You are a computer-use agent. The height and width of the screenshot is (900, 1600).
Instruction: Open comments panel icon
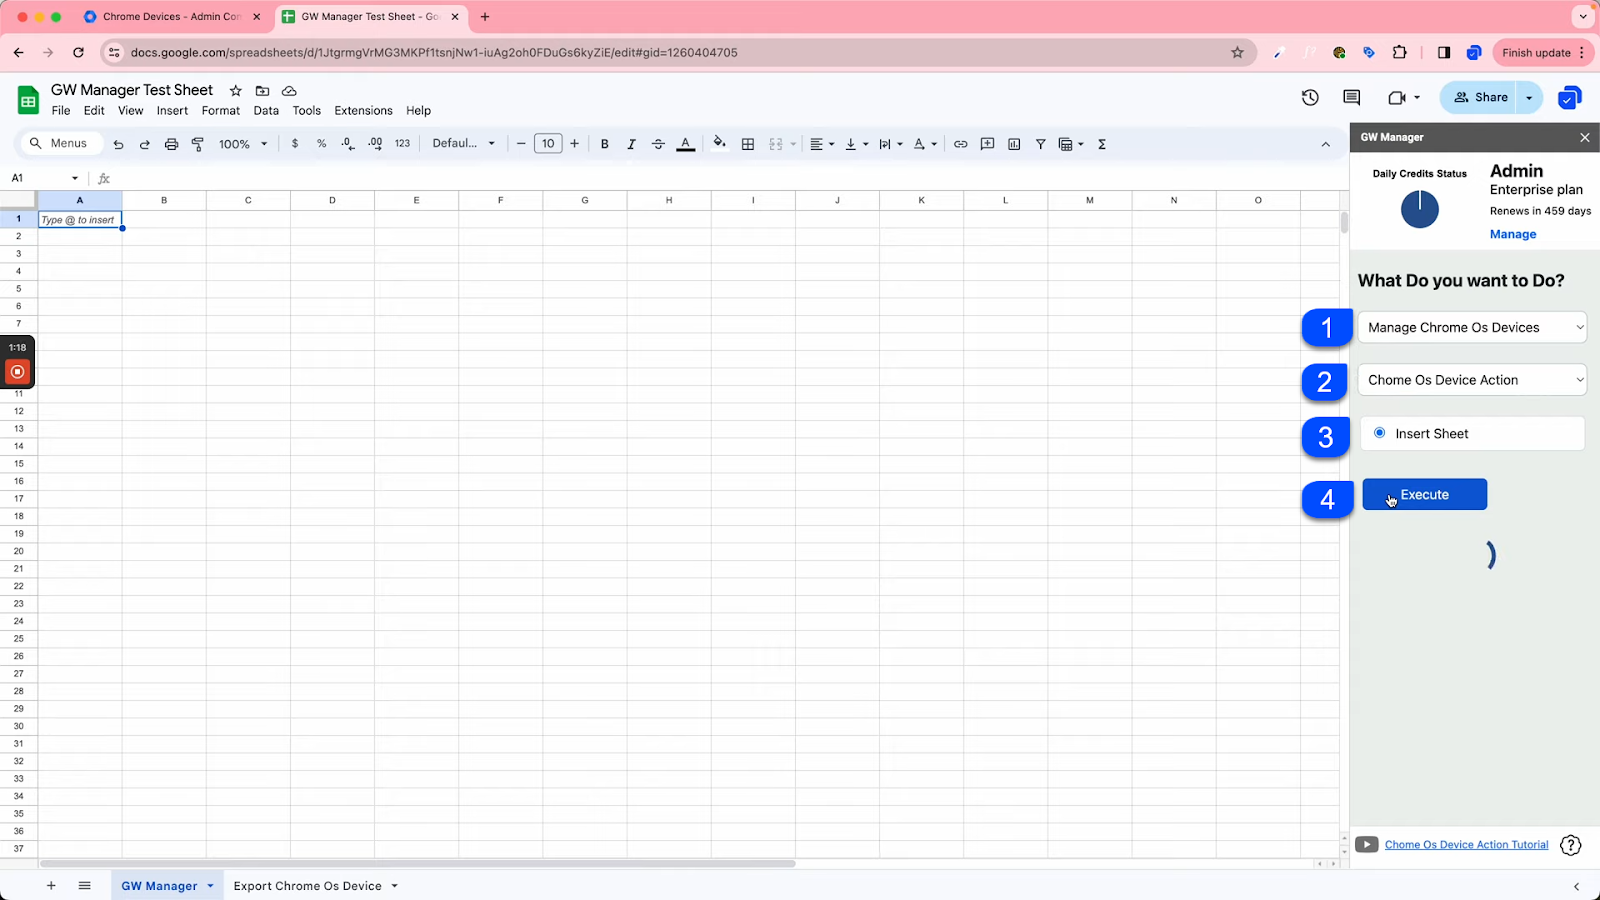pos(1352,97)
